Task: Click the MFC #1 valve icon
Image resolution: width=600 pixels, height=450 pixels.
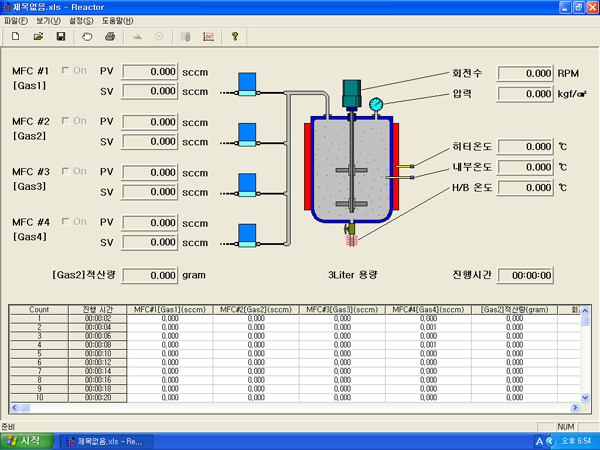Action: (246, 83)
